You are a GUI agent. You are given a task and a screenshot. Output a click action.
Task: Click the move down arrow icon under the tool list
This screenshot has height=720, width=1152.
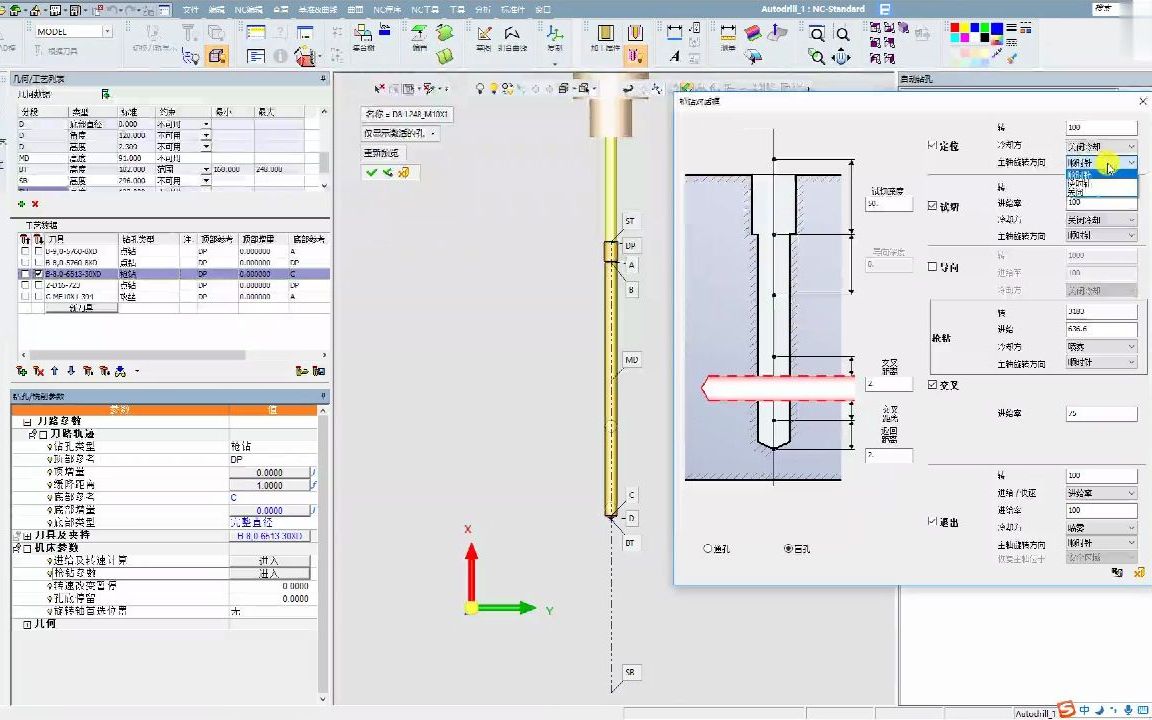click(71, 371)
